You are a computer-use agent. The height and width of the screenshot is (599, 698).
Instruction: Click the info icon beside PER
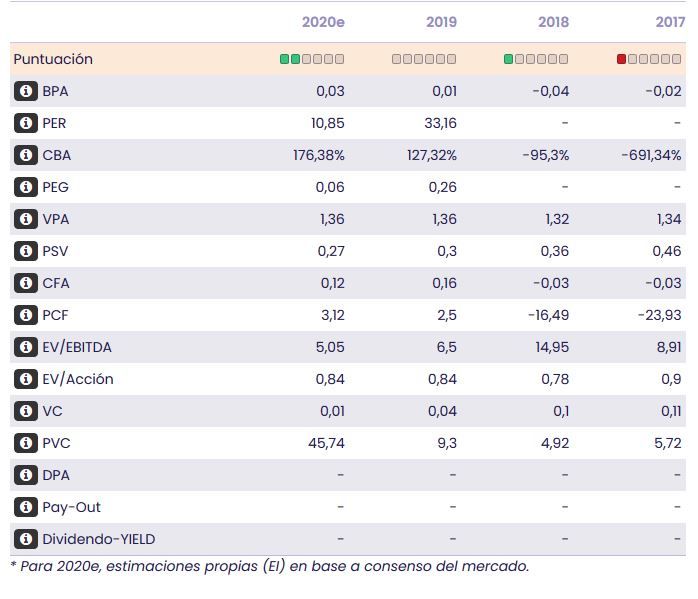click(25, 123)
